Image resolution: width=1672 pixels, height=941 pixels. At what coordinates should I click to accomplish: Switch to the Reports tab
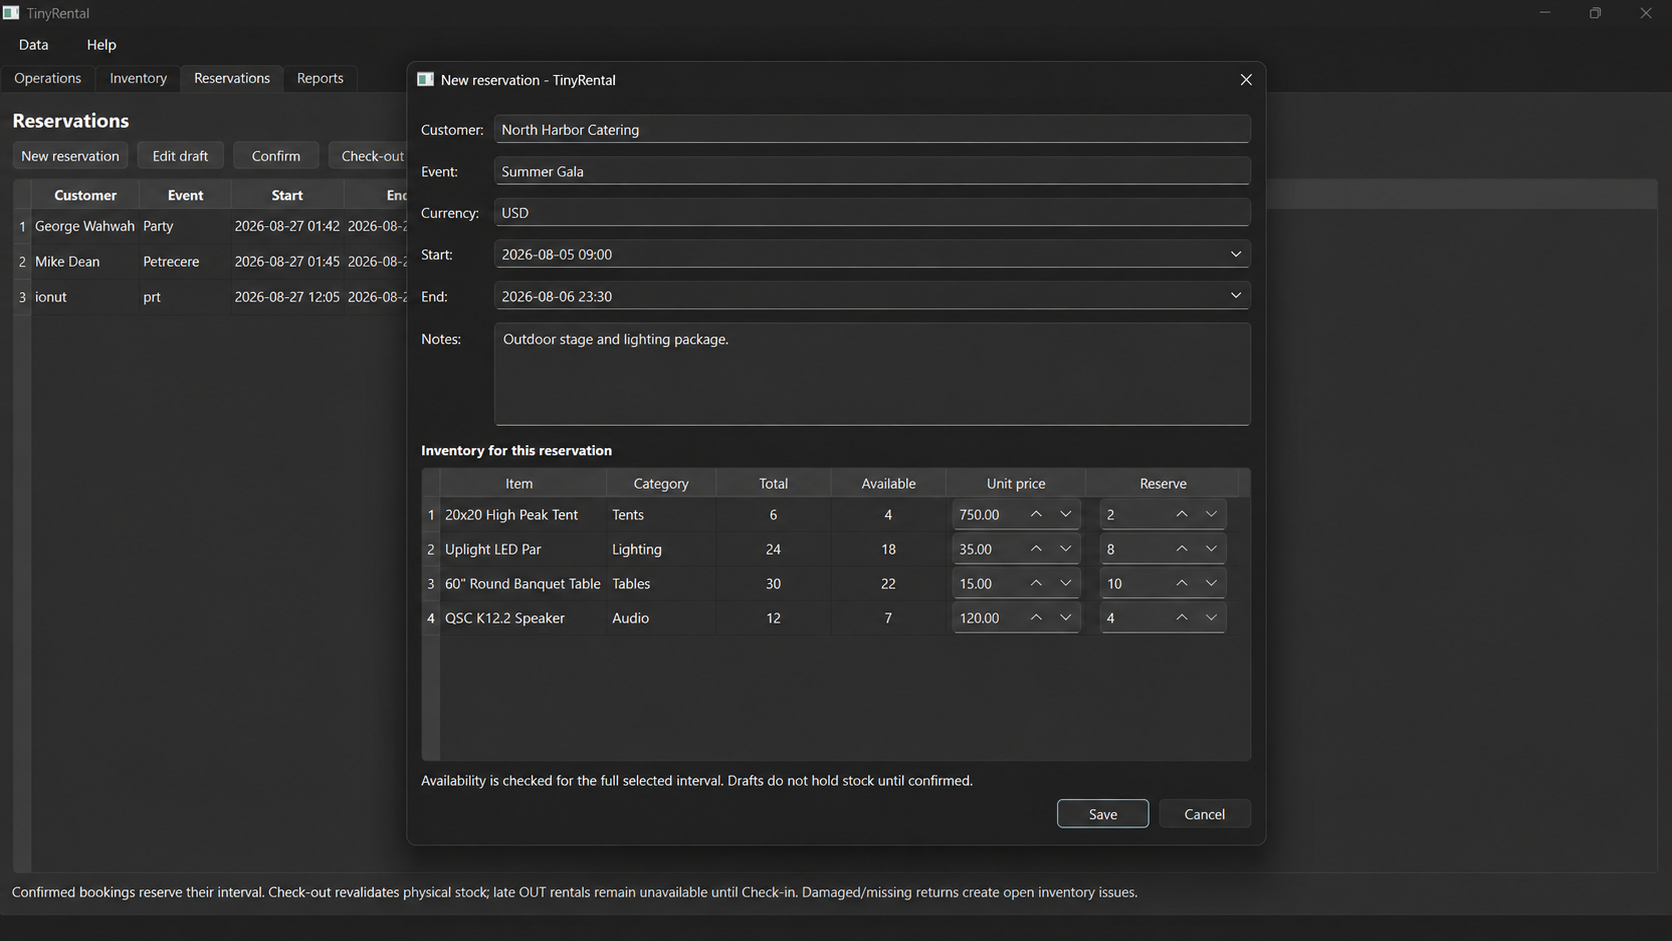click(x=320, y=78)
